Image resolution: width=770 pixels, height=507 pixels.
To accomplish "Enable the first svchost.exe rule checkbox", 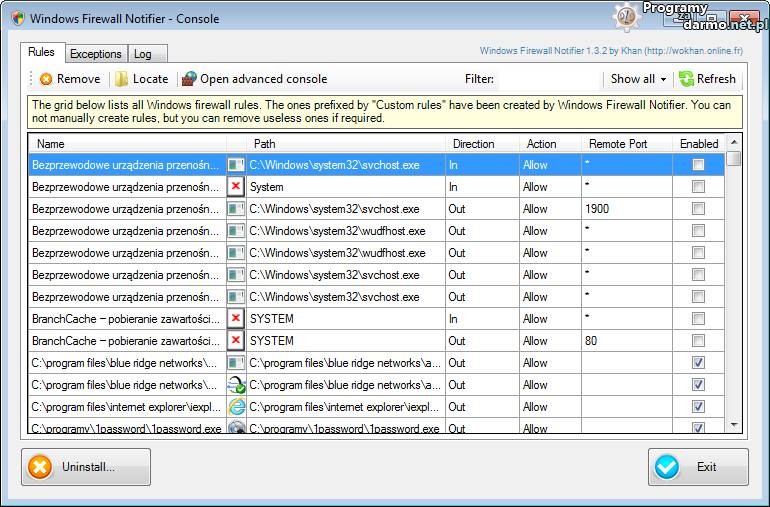I will 698,165.
